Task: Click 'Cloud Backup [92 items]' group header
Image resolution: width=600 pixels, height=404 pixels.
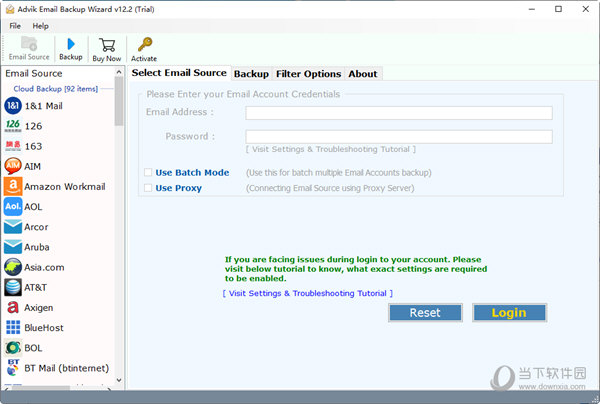Action: point(56,89)
